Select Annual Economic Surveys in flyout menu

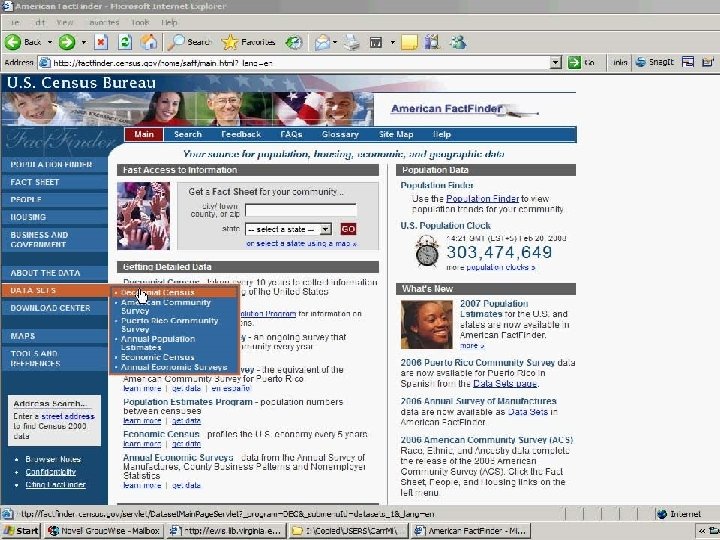(x=174, y=367)
